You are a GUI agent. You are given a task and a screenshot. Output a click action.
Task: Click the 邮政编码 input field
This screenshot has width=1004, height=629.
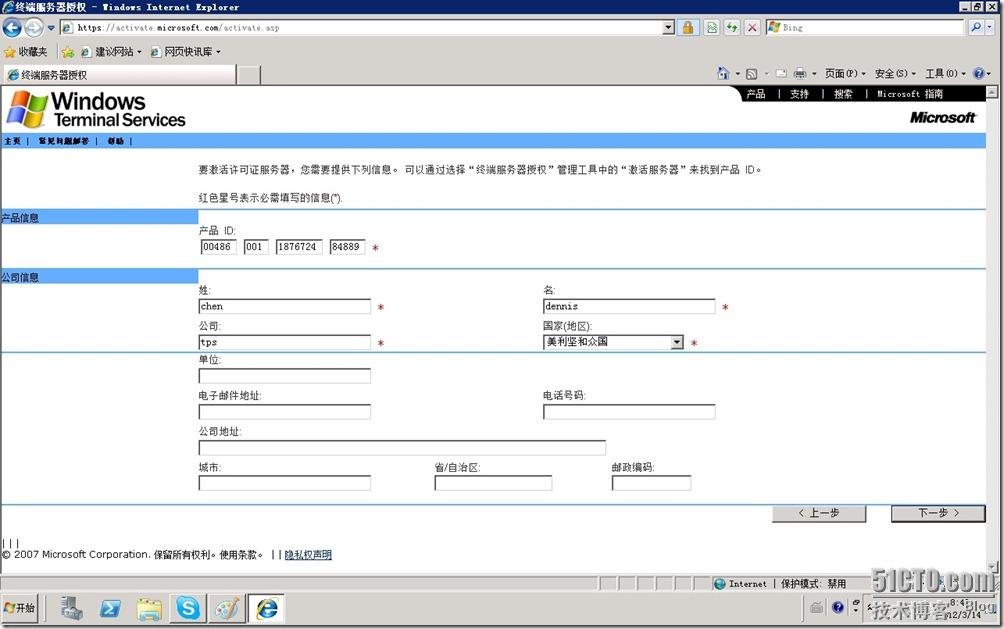[651, 484]
